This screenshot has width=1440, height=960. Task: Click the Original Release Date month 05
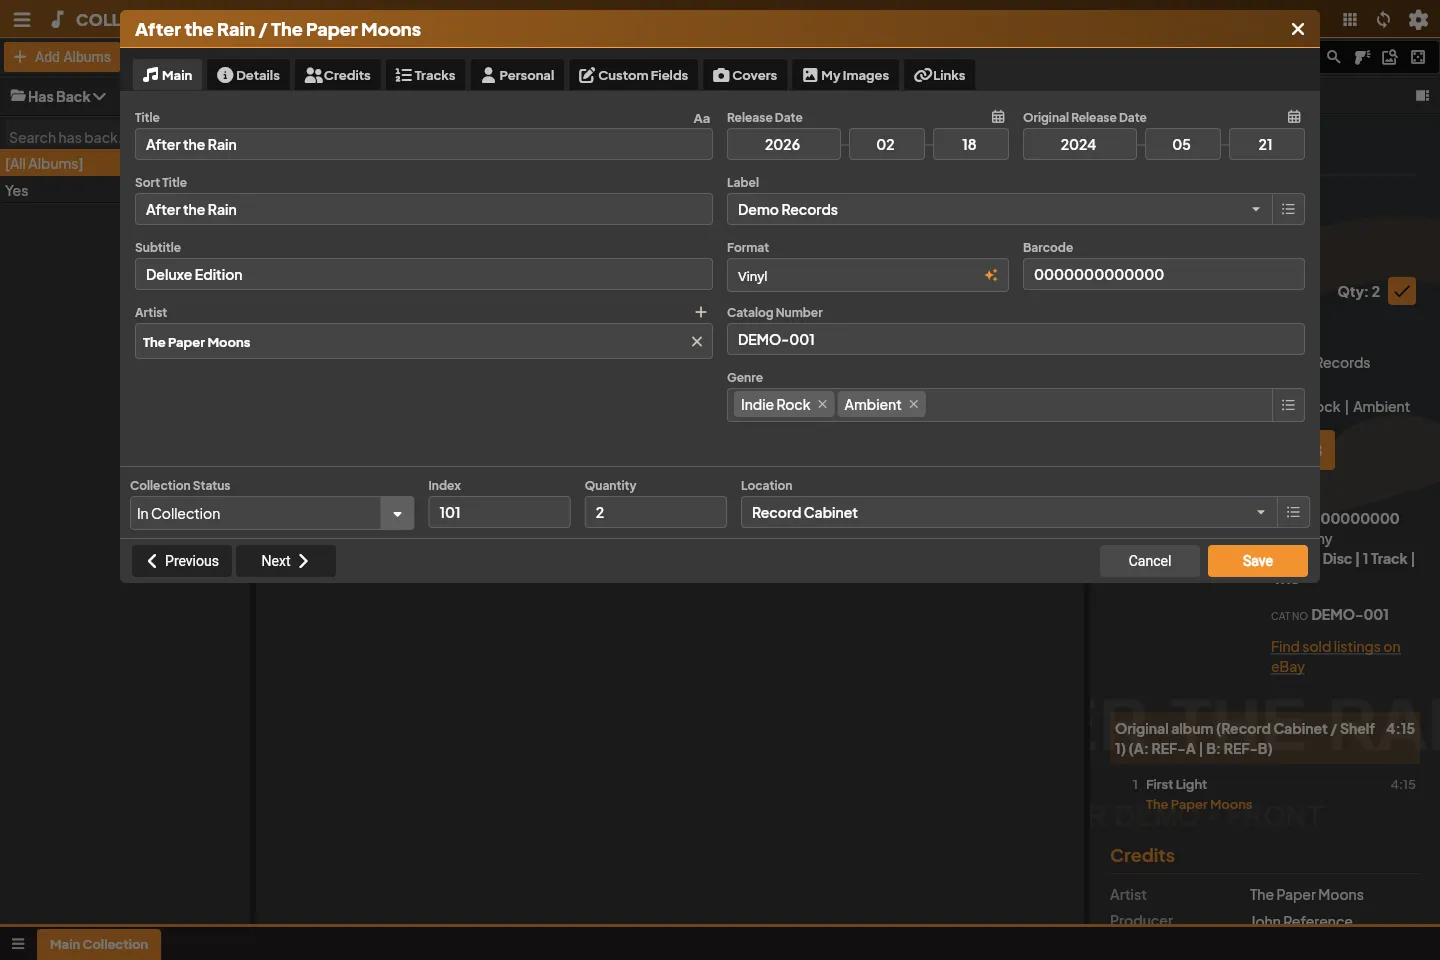tap(1182, 144)
